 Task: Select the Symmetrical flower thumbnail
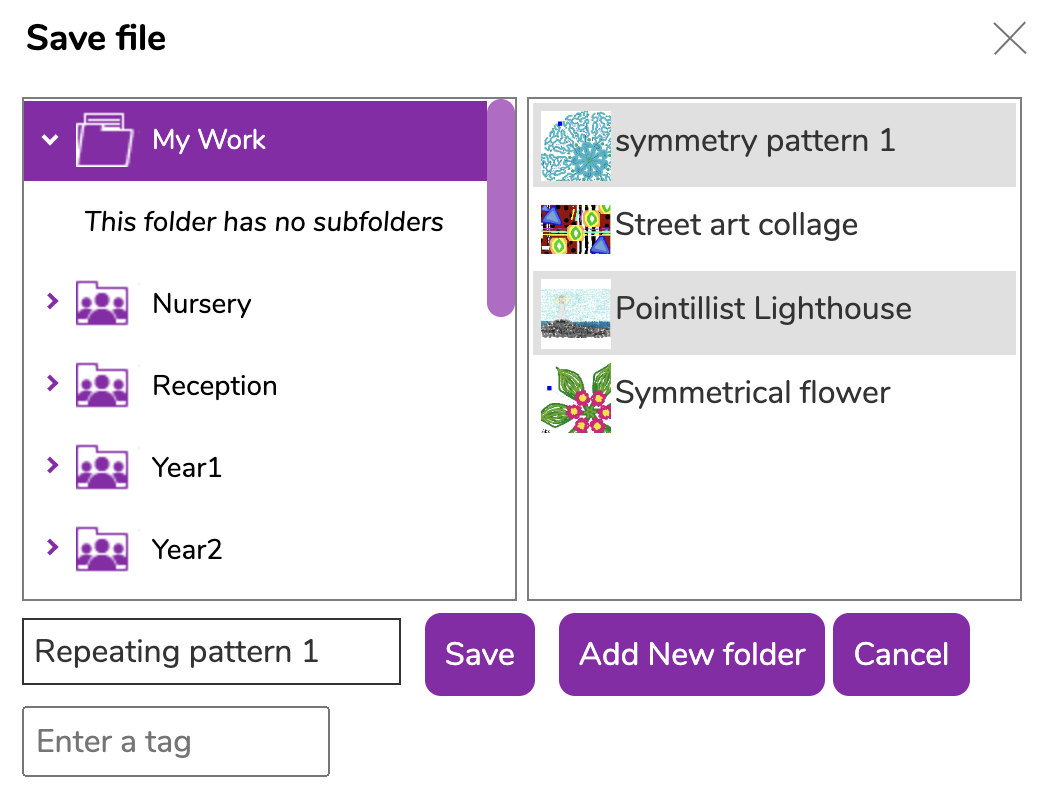pos(576,398)
